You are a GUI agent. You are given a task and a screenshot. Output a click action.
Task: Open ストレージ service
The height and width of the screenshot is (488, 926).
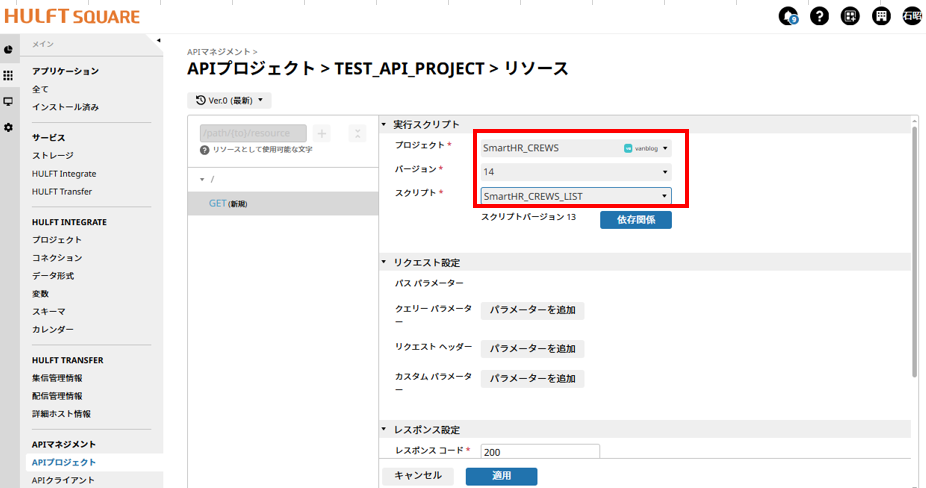click(53, 155)
